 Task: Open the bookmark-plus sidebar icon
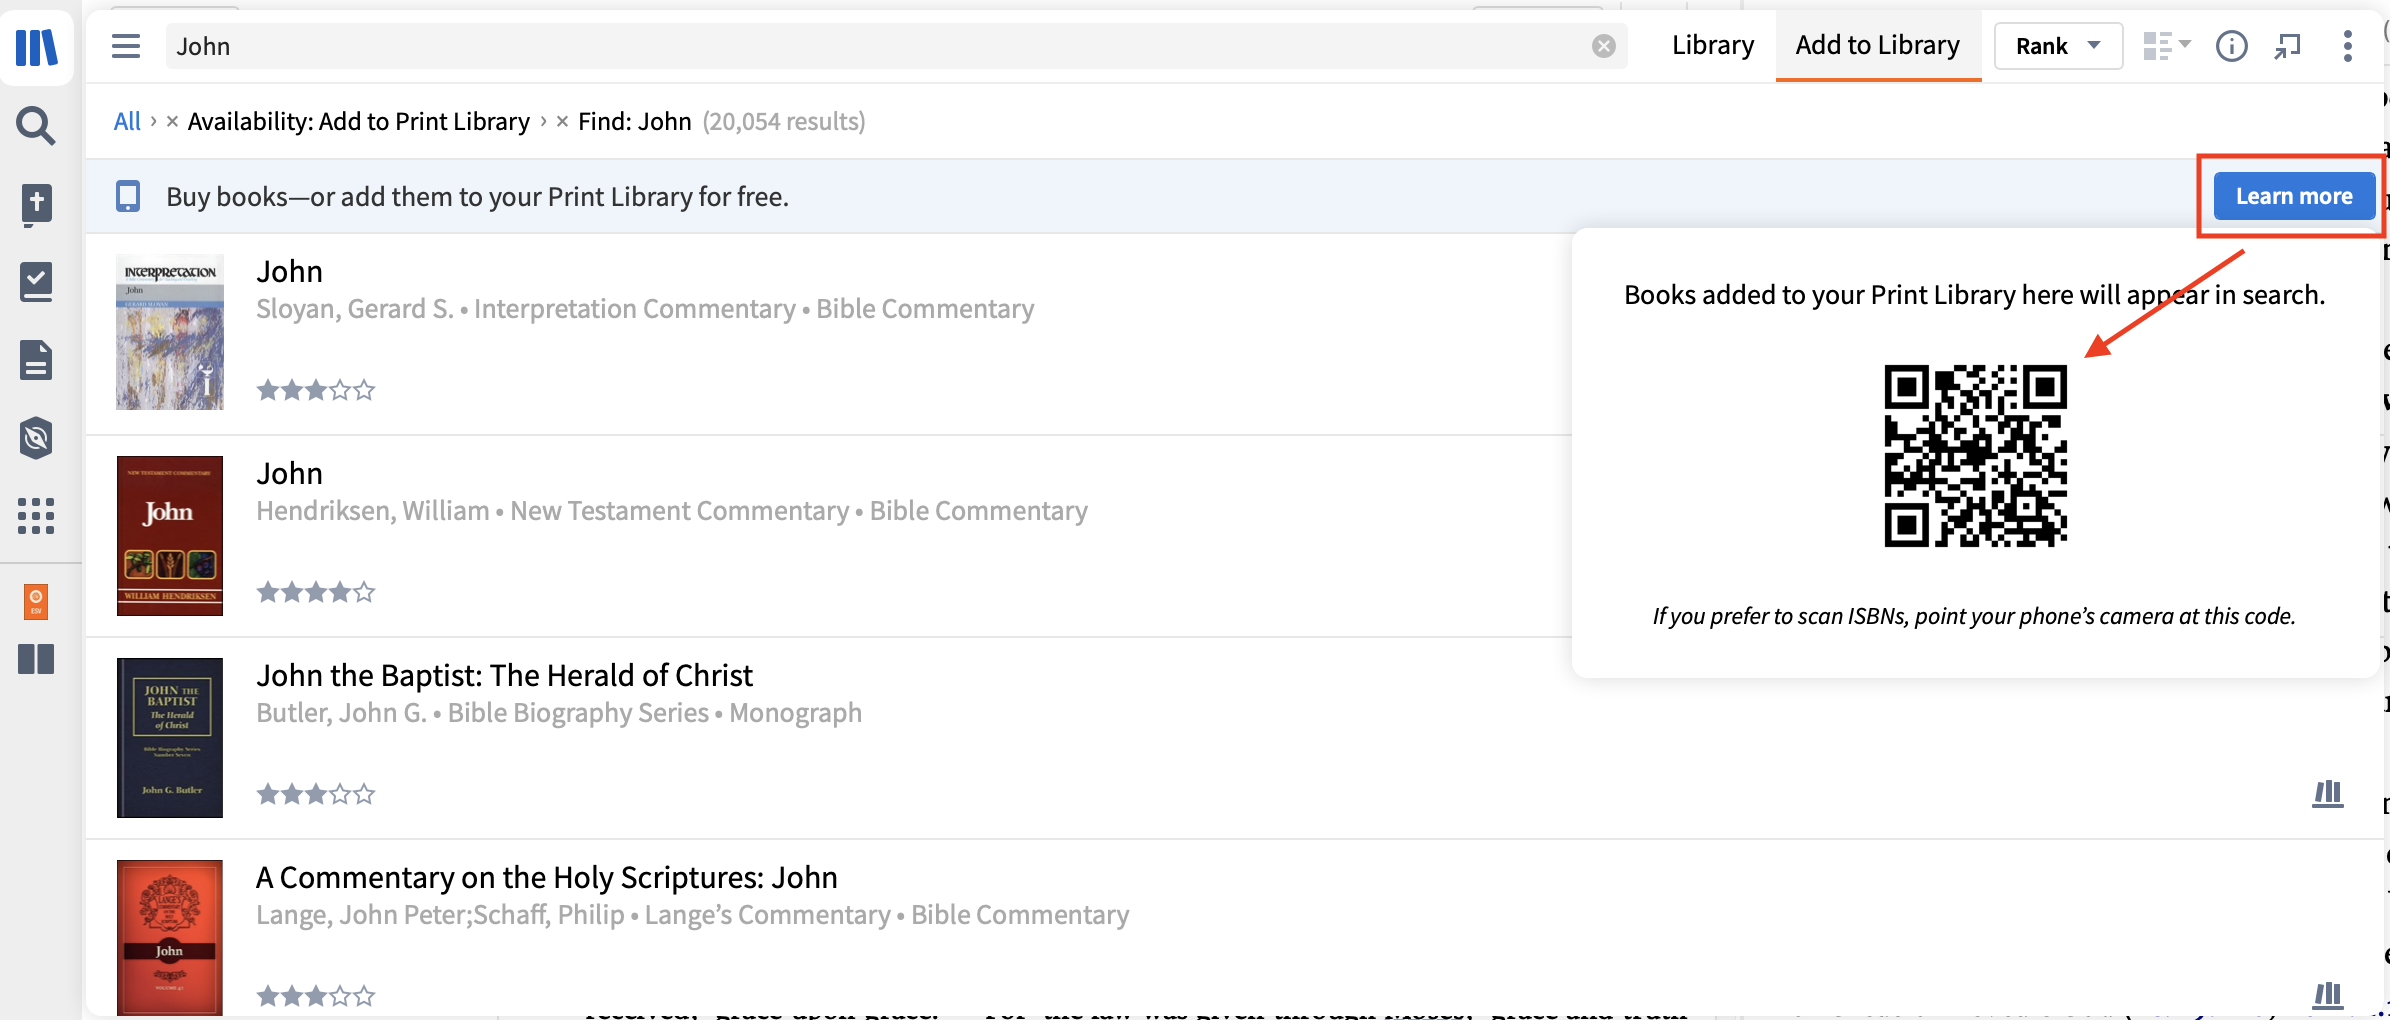tap(36, 205)
